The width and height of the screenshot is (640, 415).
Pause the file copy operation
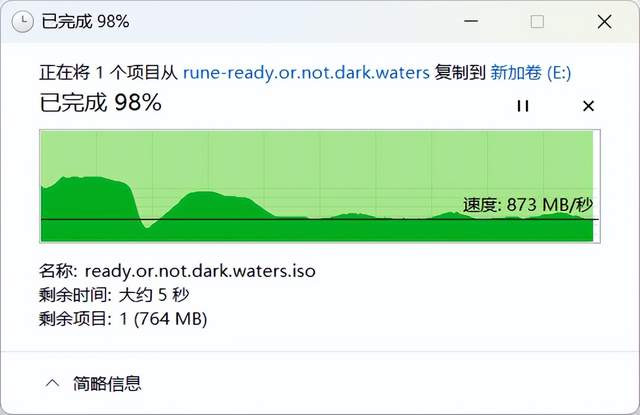(523, 105)
